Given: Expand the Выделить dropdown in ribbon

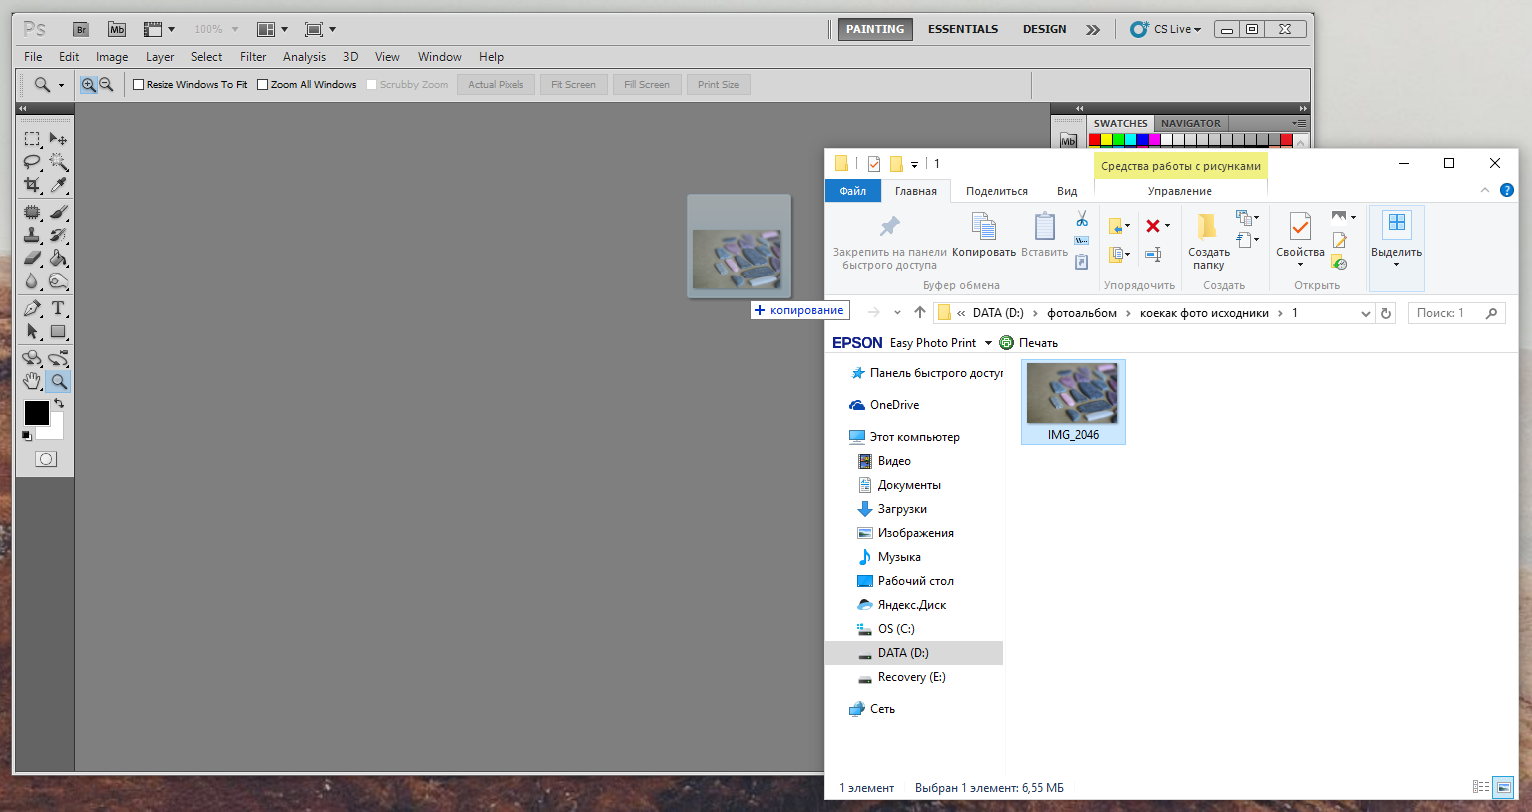Looking at the screenshot, I should point(1396,264).
